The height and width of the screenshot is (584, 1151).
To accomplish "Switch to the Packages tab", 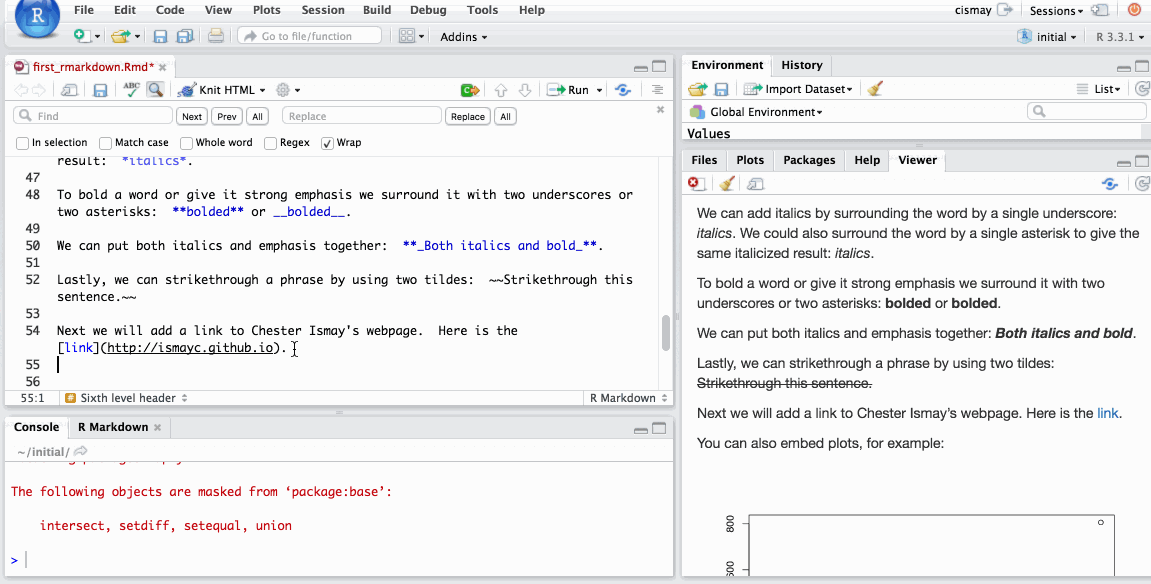I will (809, 160).
